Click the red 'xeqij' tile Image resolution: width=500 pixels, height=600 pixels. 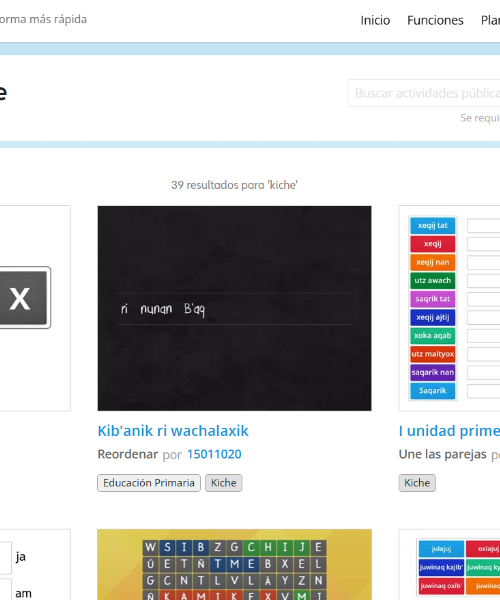pyautogui.click(x=433, y=244)
